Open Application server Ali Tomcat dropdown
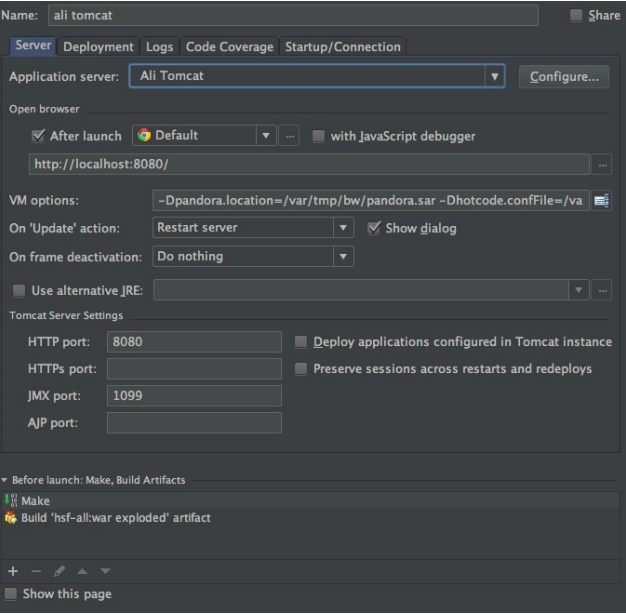Screen dimensions: 626x615 [x=317, y=76]
